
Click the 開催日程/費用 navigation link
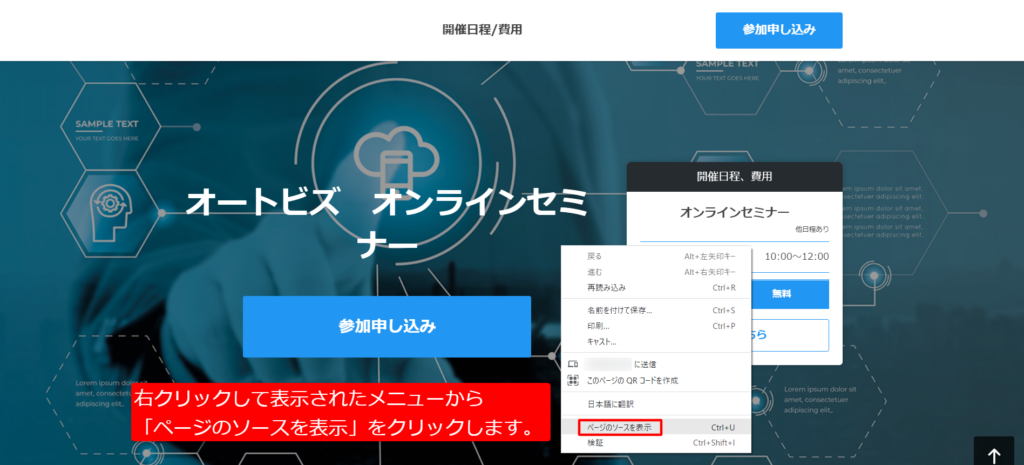coord(482,30)
